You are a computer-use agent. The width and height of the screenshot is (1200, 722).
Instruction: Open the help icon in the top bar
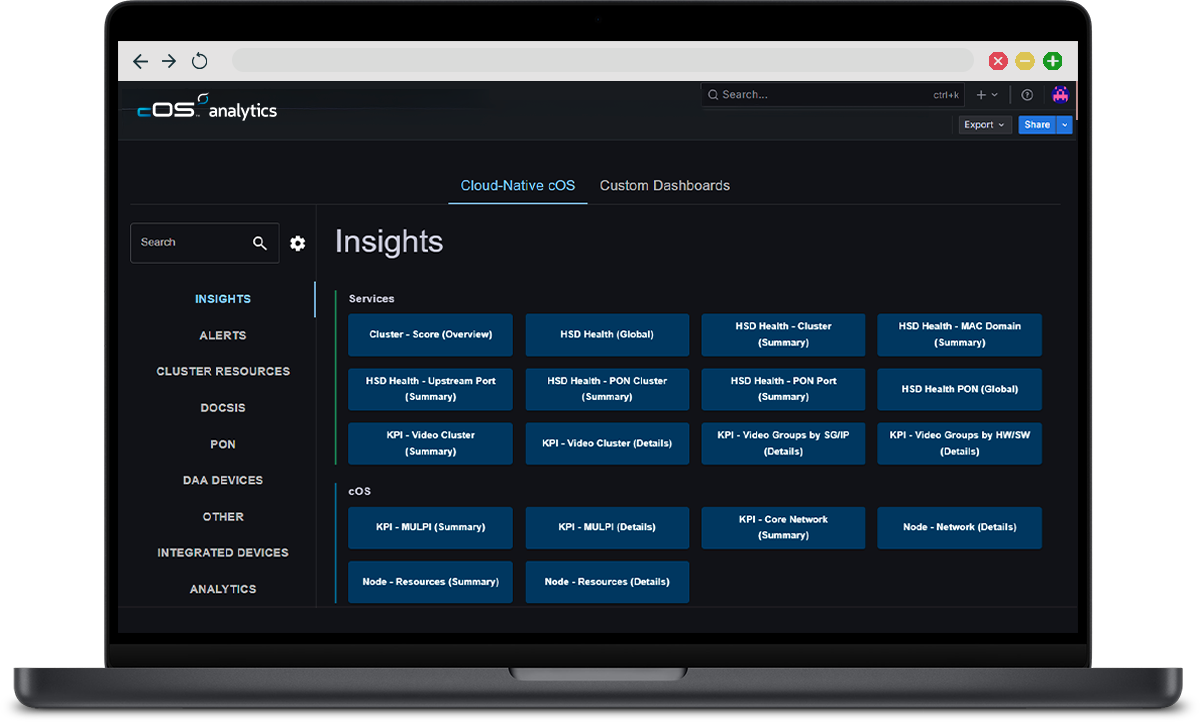[x=1026, y=94]
